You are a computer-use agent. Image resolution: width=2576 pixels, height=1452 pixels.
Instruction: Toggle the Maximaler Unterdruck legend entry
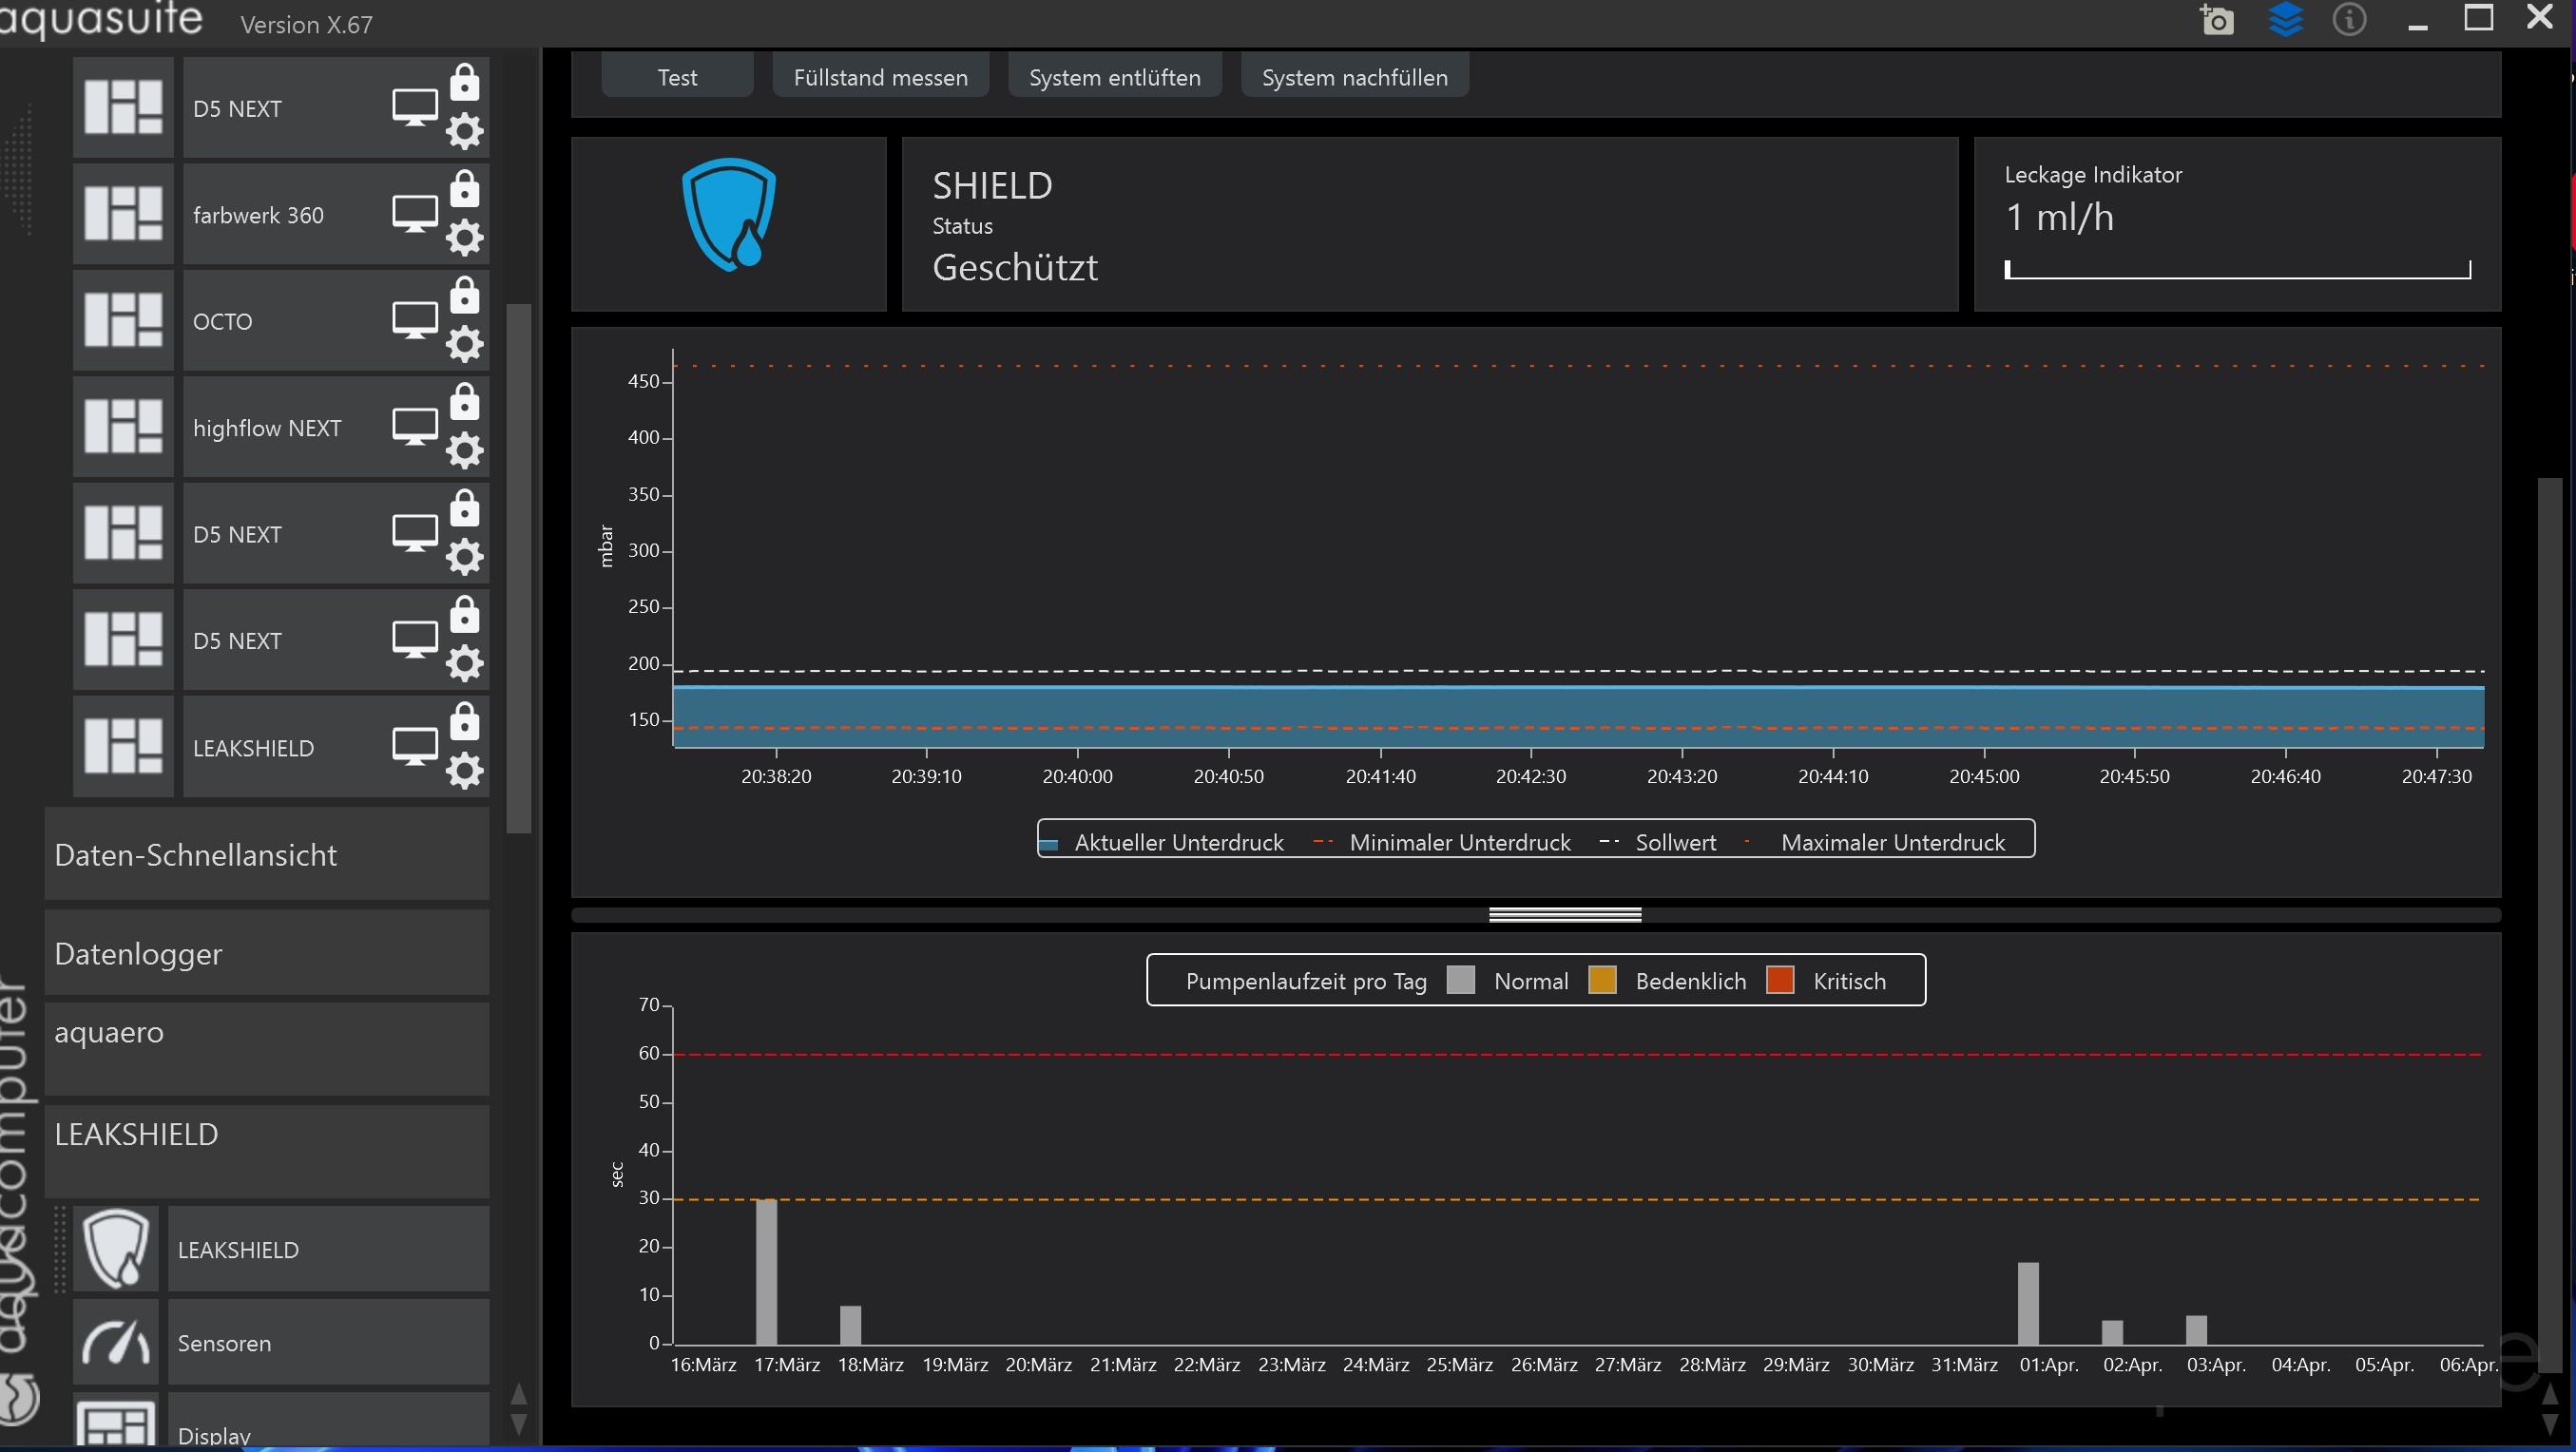(x=1875, y=843)
